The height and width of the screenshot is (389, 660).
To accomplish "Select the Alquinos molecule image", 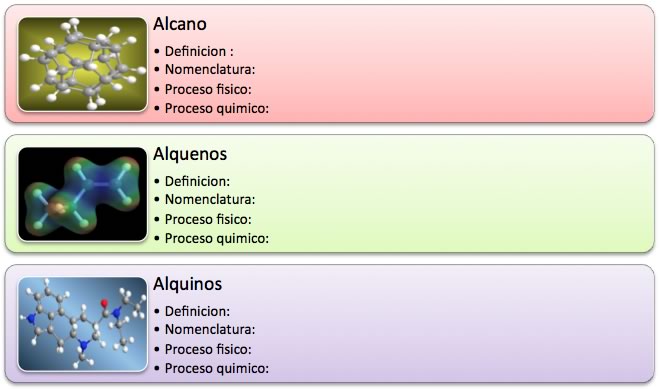I will pos(82,324).
